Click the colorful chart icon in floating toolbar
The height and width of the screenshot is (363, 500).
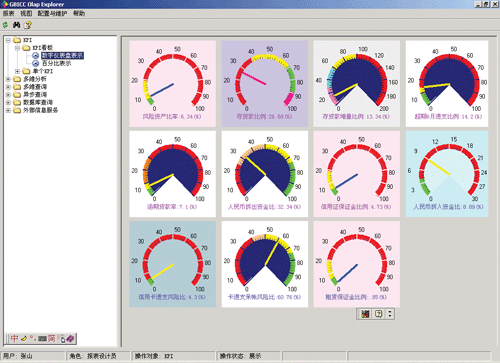(366, 314)
